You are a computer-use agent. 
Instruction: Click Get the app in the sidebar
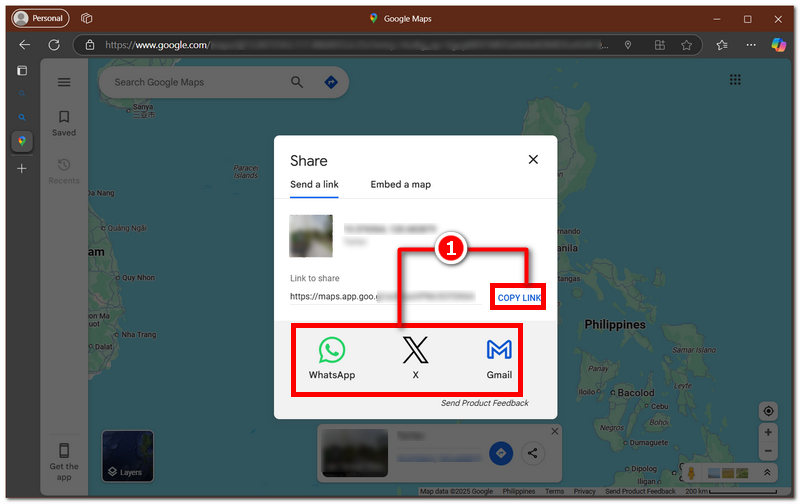64,462
